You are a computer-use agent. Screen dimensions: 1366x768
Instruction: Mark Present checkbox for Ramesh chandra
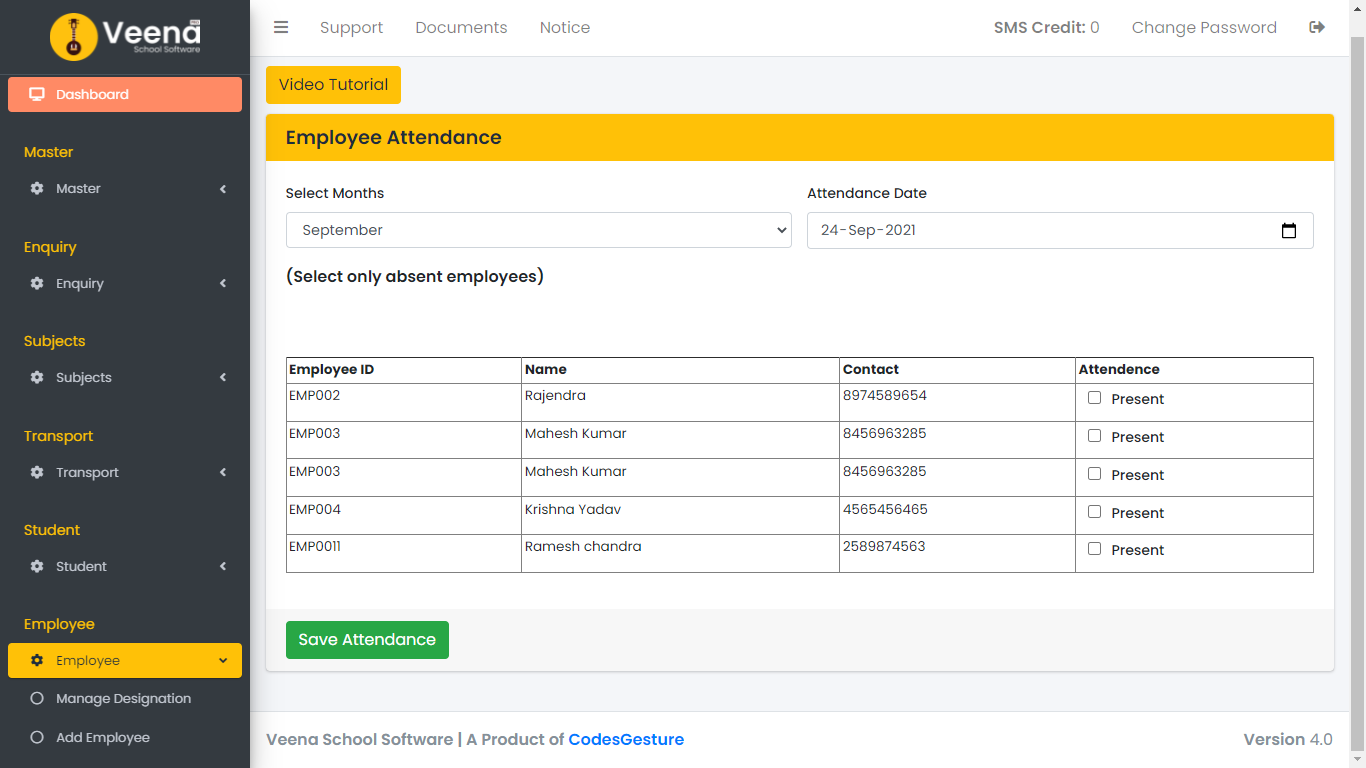pos(1094,549)
